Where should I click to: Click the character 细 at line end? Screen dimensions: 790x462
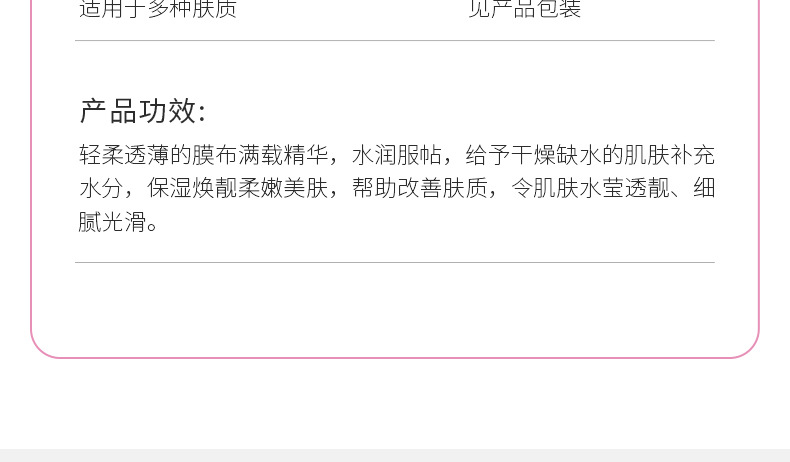[x=704, y=188]
